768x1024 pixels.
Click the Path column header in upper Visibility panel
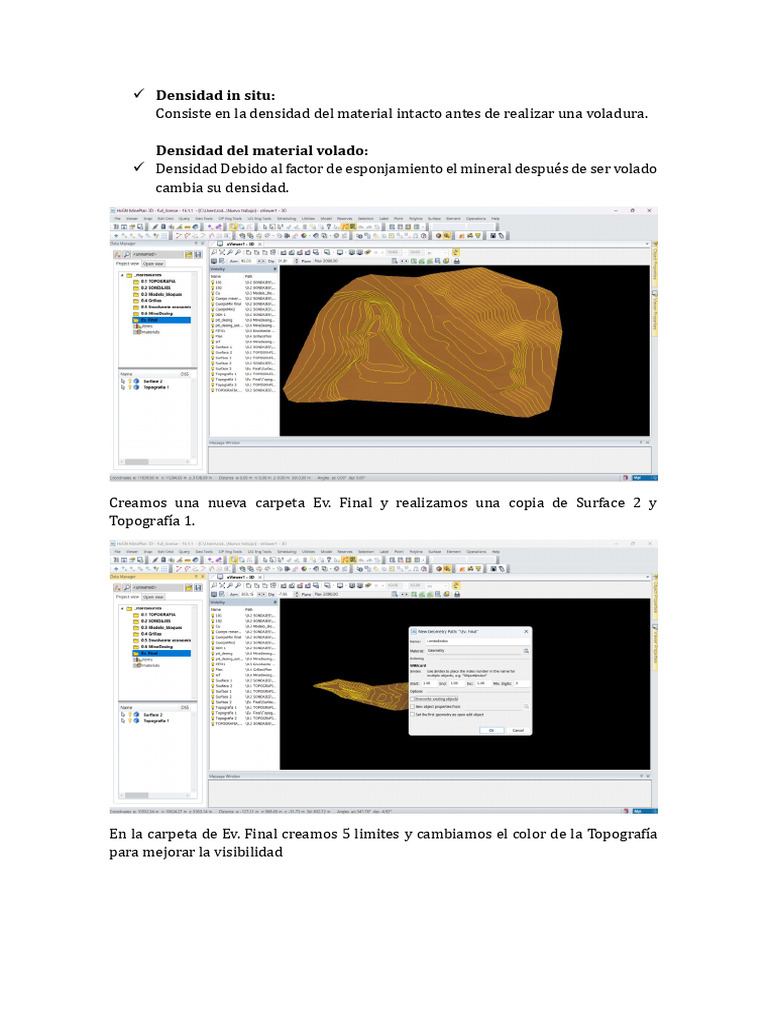click(x=248, y=277)
